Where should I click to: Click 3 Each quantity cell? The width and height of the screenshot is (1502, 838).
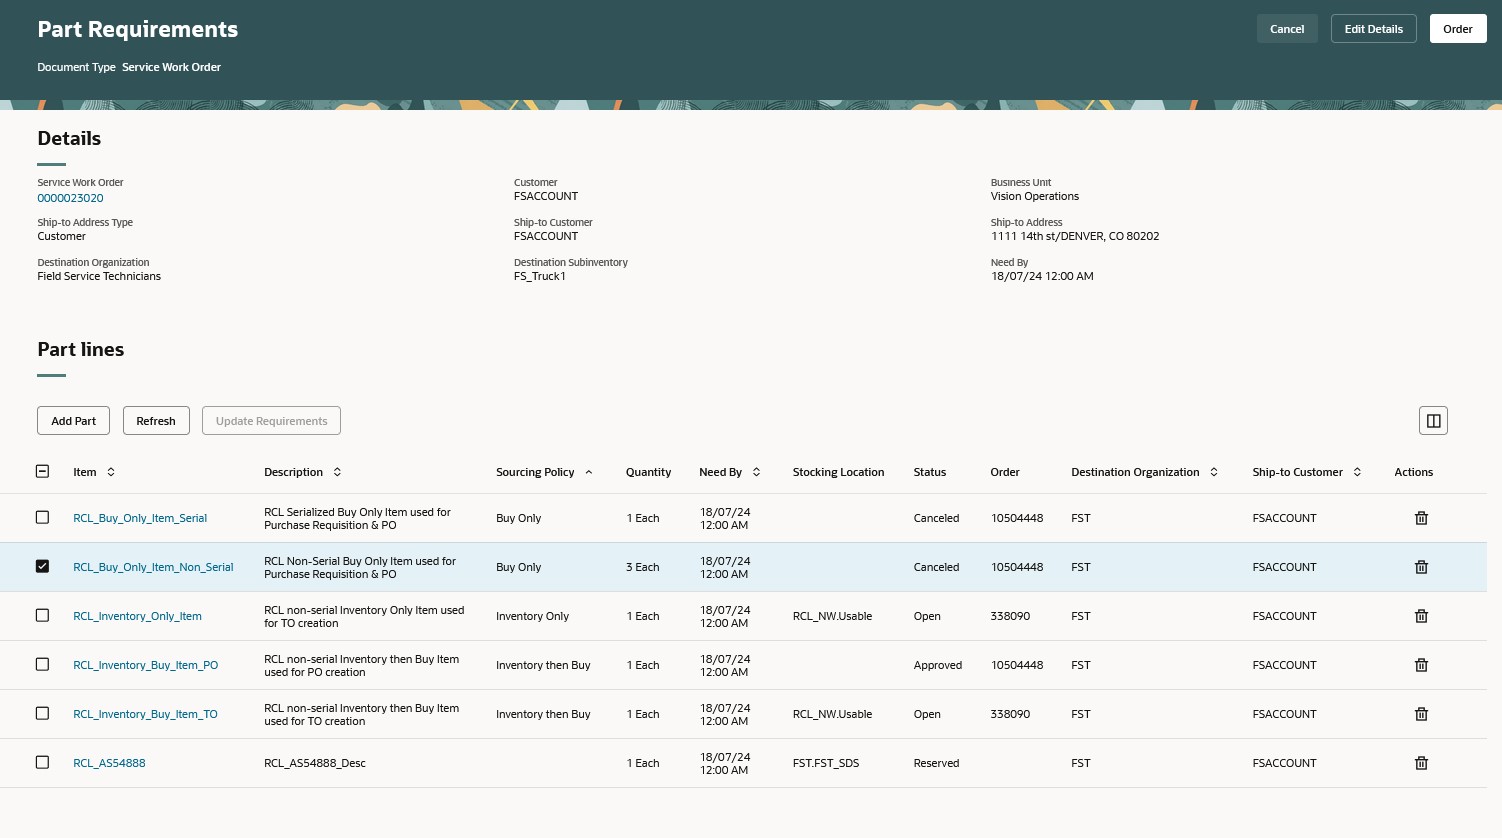pyautogui.click(x=642, y=567)
